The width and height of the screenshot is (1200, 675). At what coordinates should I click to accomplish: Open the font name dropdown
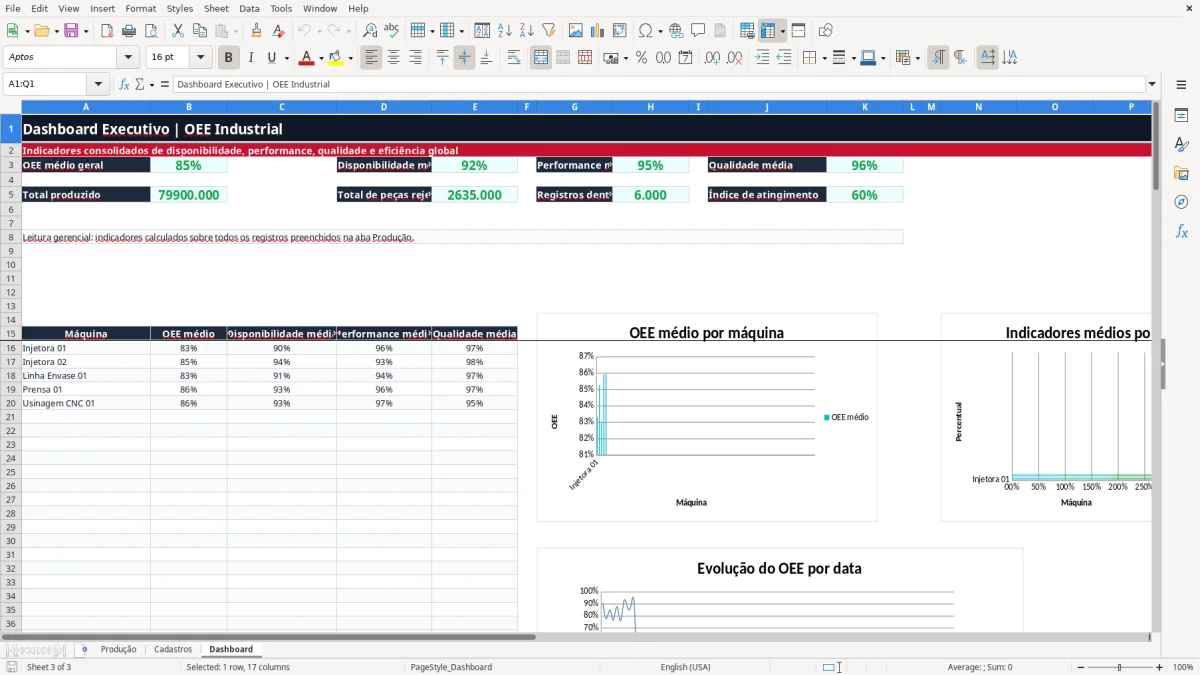(127, 58)
